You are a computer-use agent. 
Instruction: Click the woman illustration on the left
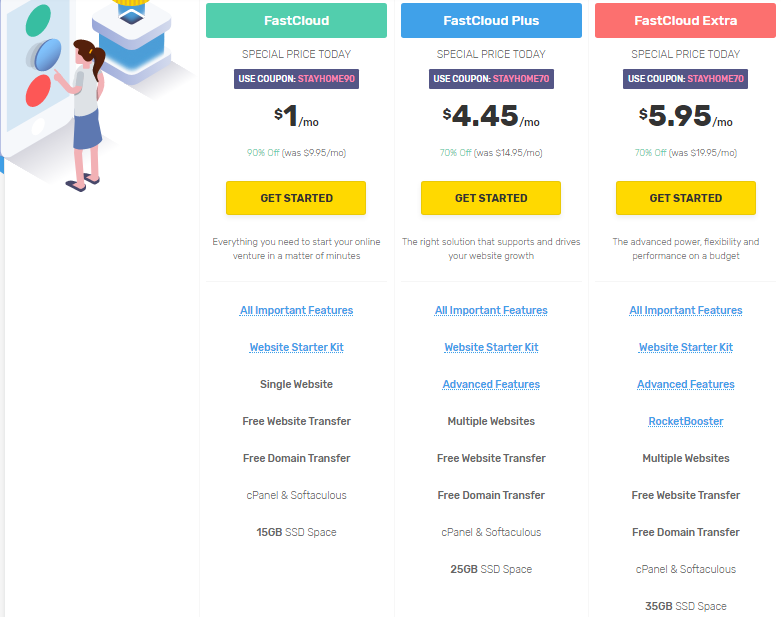(85, 115)
